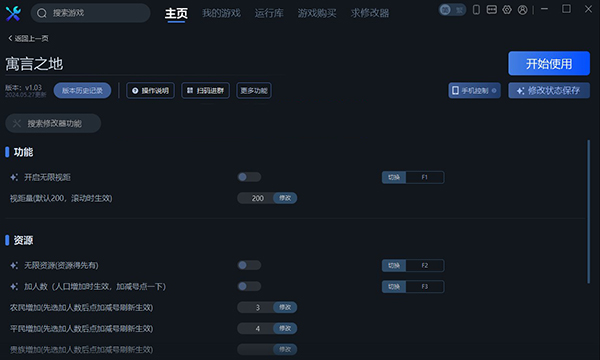Switch to the 主页 tab
The height and width of the screenshot is (360, 600).
click(x=176, y=13)
